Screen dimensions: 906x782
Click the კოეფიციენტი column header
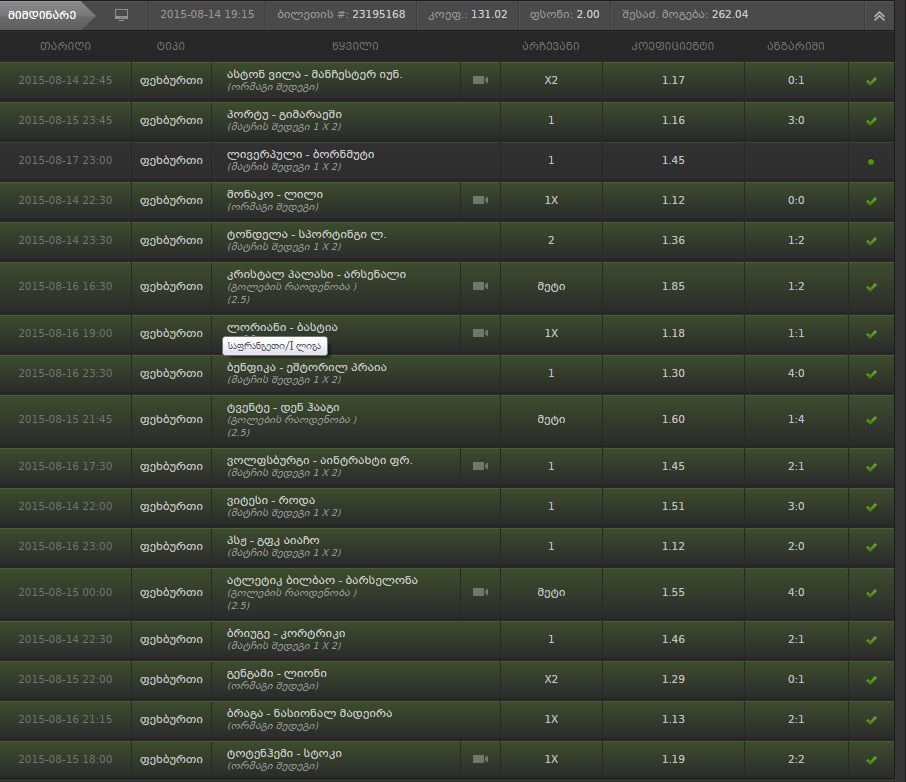tap(673, 46)
